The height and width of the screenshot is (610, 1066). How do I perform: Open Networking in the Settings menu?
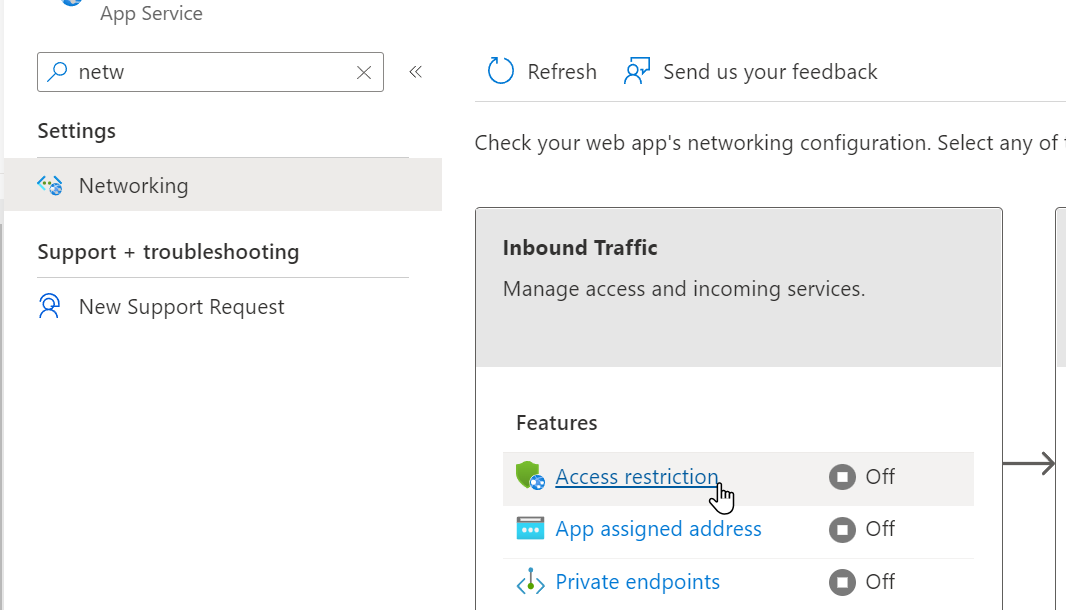[223, 185]
